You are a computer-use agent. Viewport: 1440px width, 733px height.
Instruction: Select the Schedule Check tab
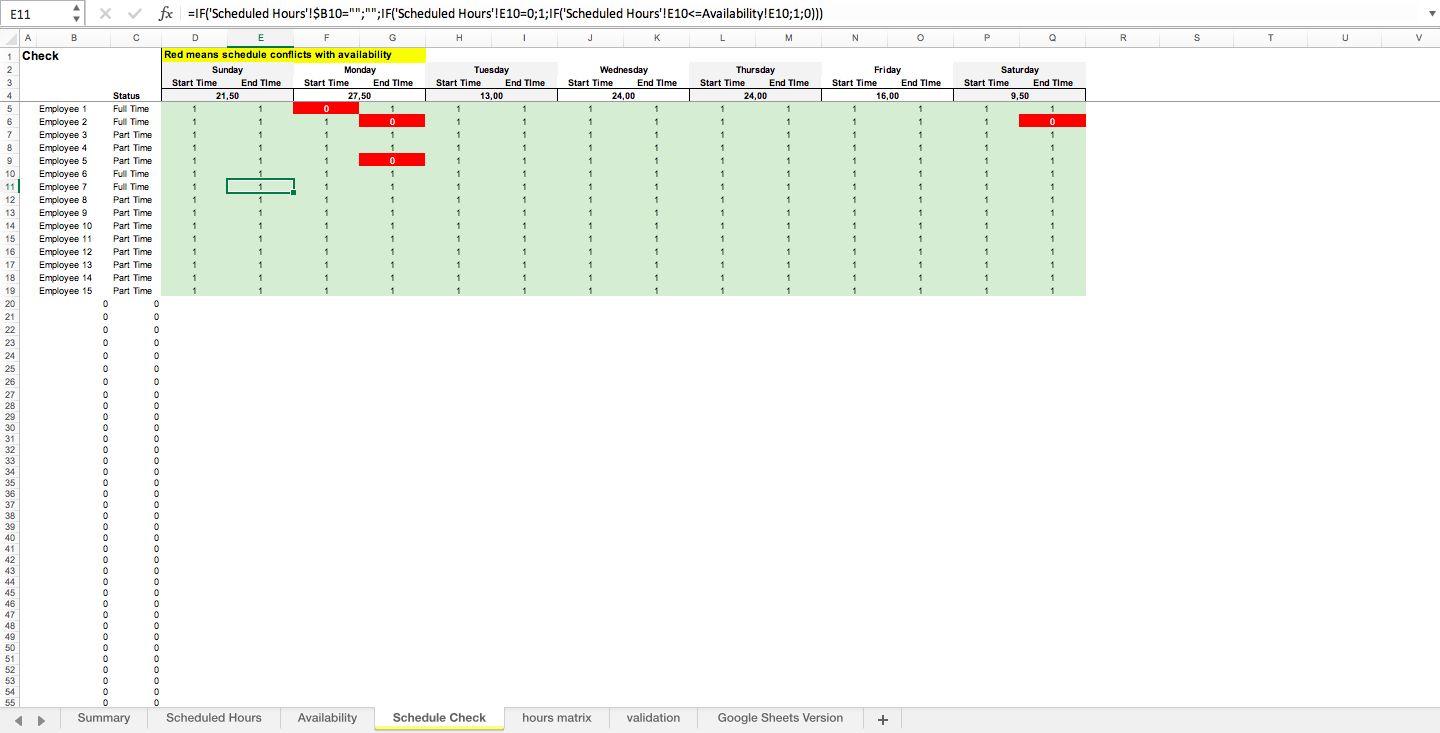(x=439, y=718)
